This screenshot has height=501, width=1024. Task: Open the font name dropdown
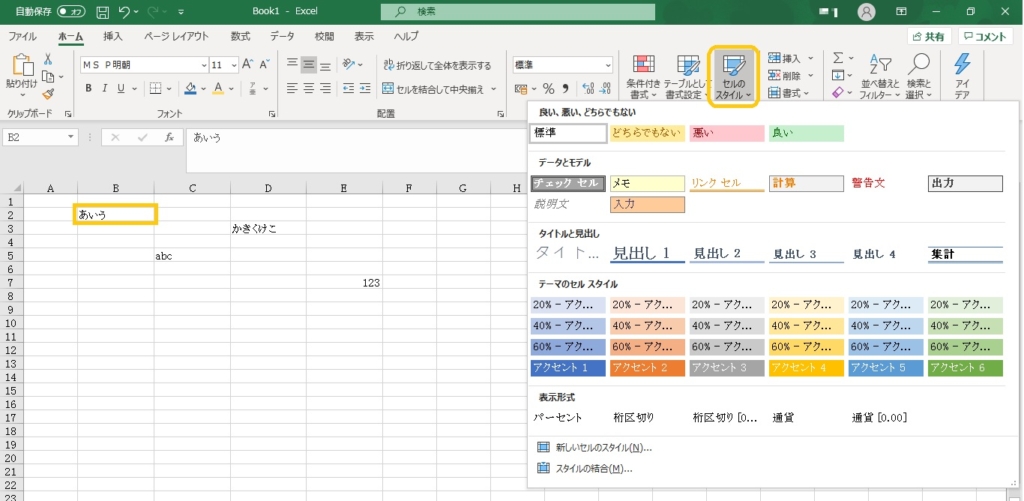(x=200, y=65)
